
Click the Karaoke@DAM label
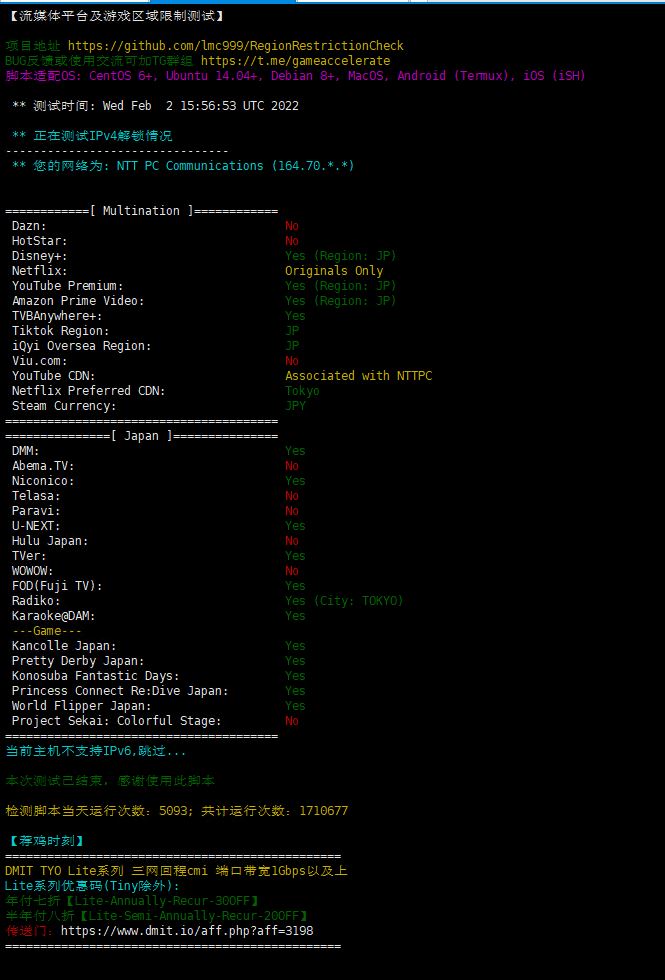click(54, 616)
